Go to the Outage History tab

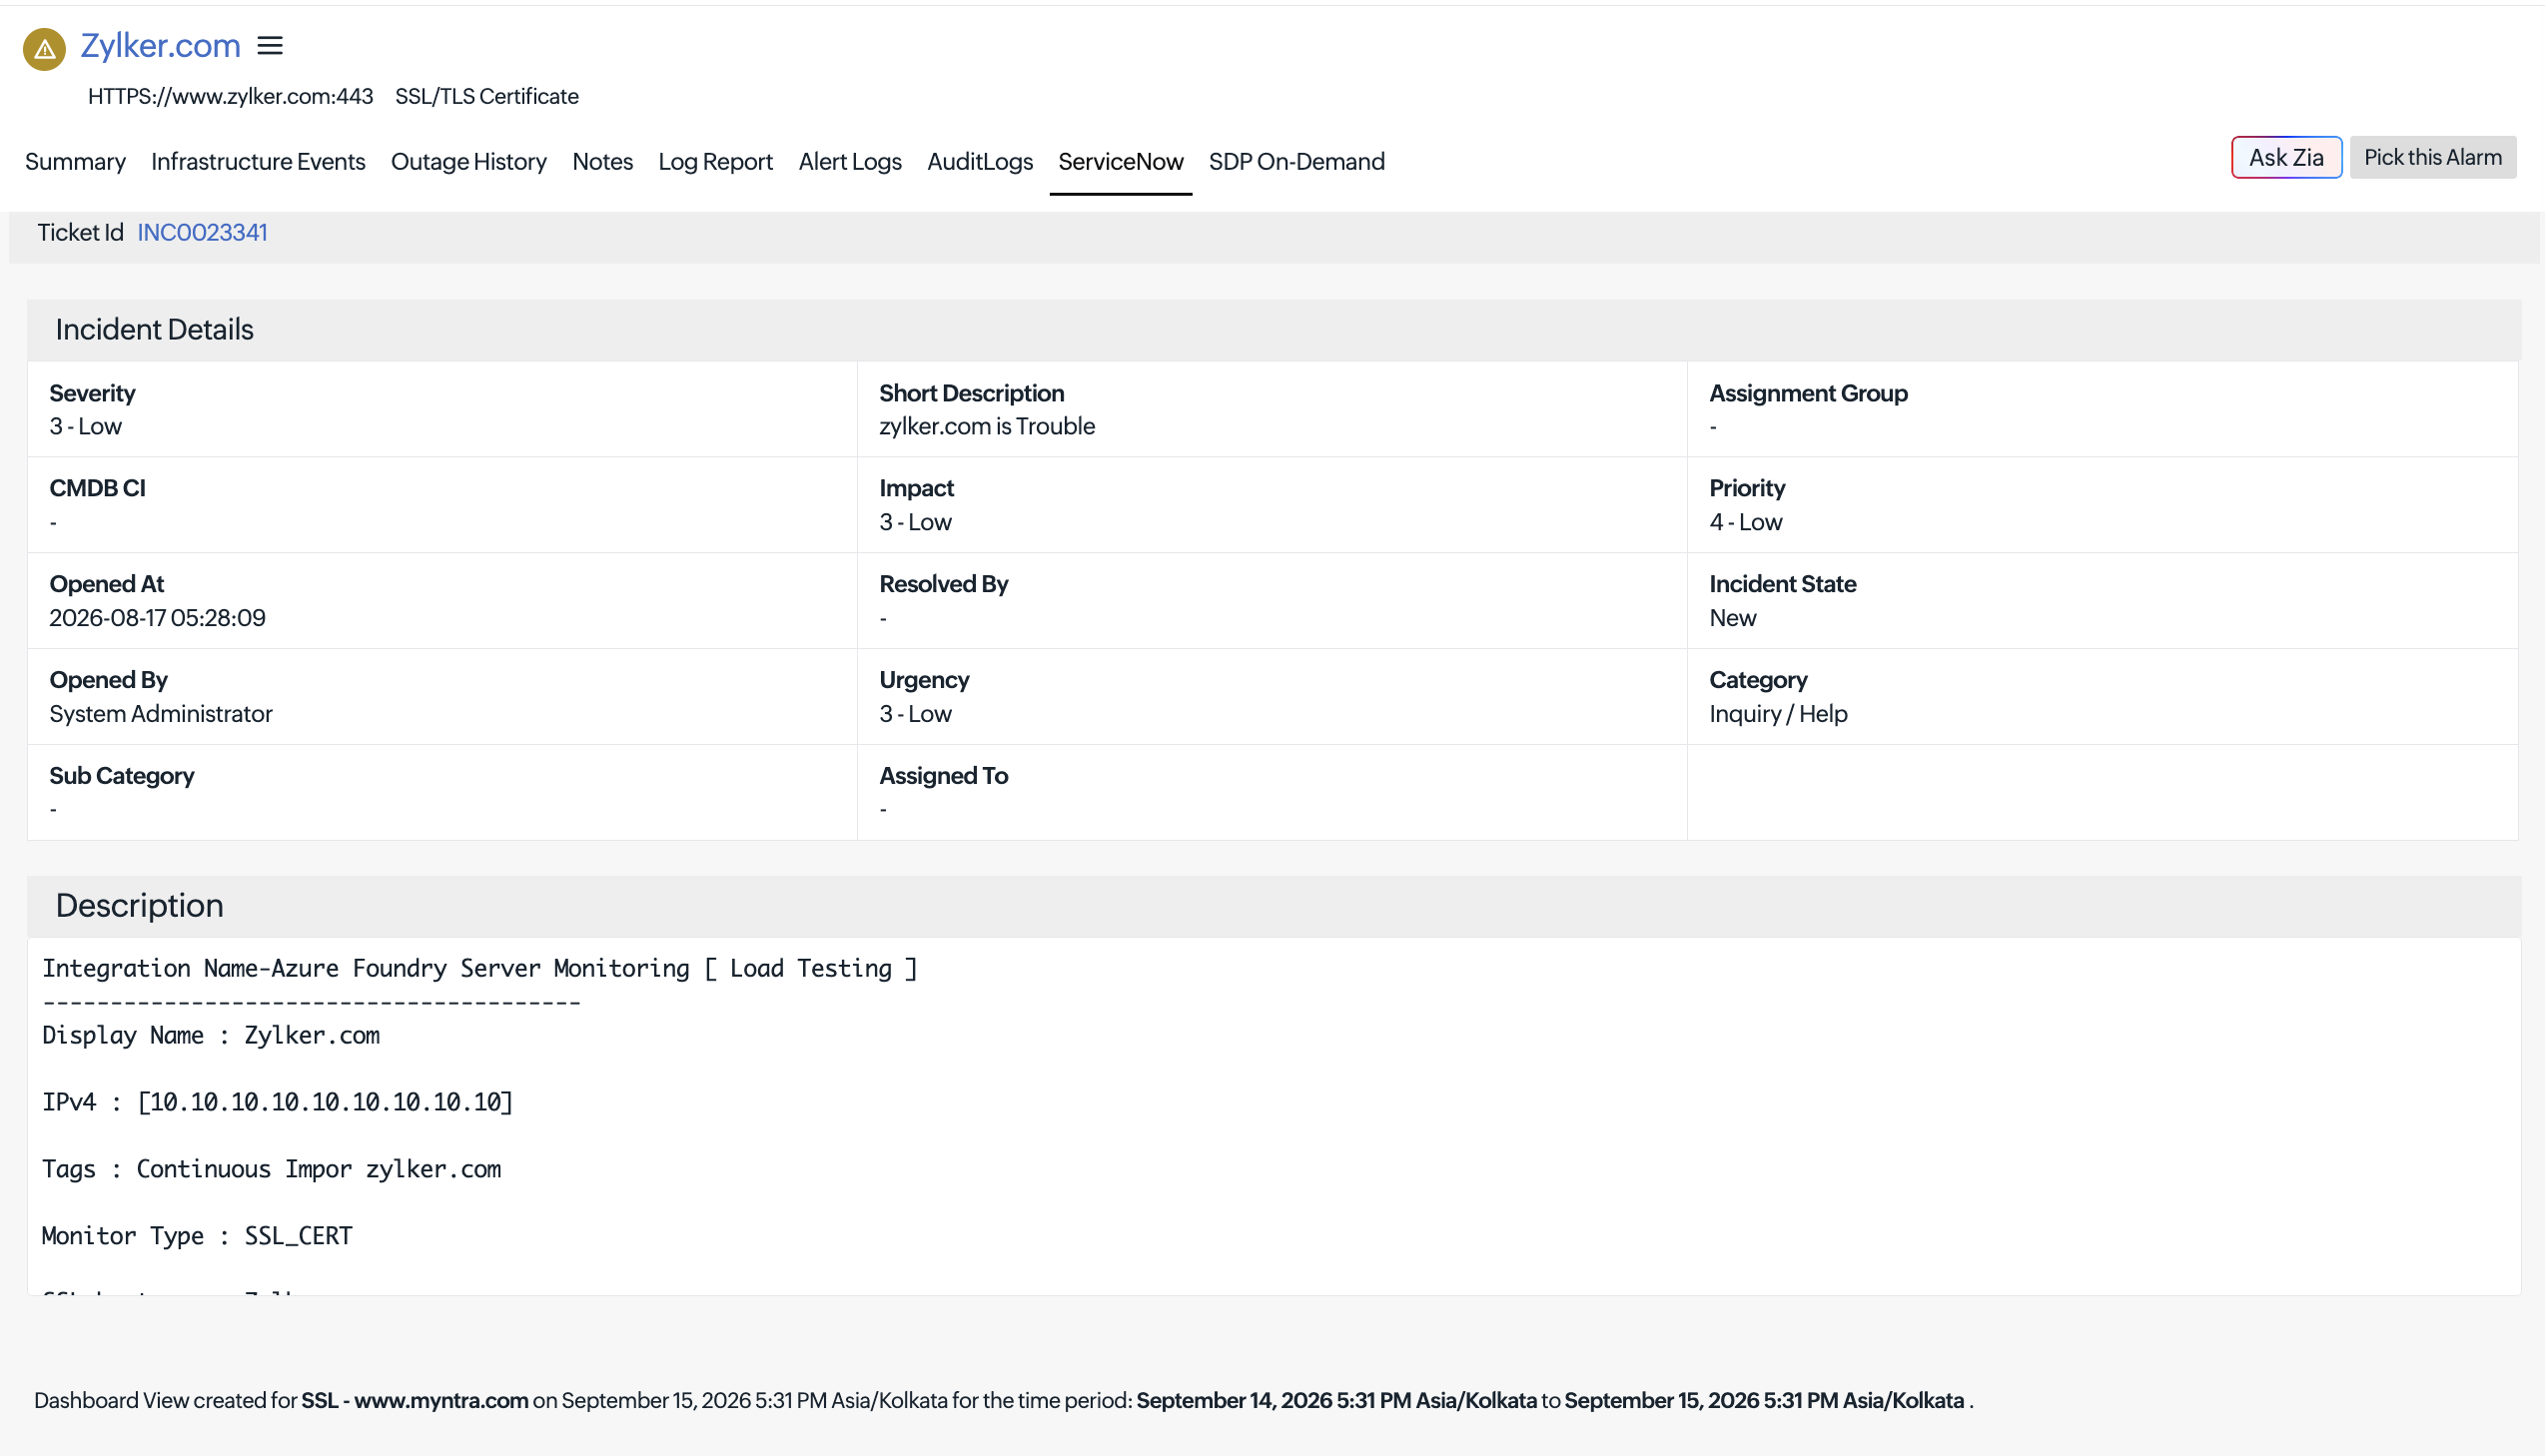(x=469, y=161)
